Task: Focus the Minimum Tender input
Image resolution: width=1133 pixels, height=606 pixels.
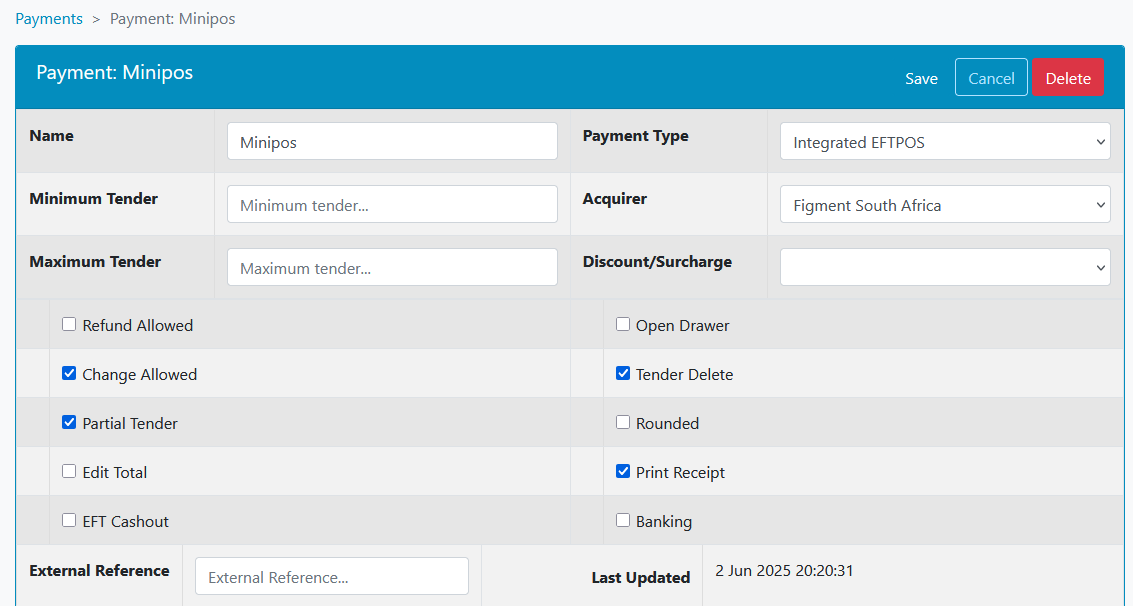Action: [392, 204]
